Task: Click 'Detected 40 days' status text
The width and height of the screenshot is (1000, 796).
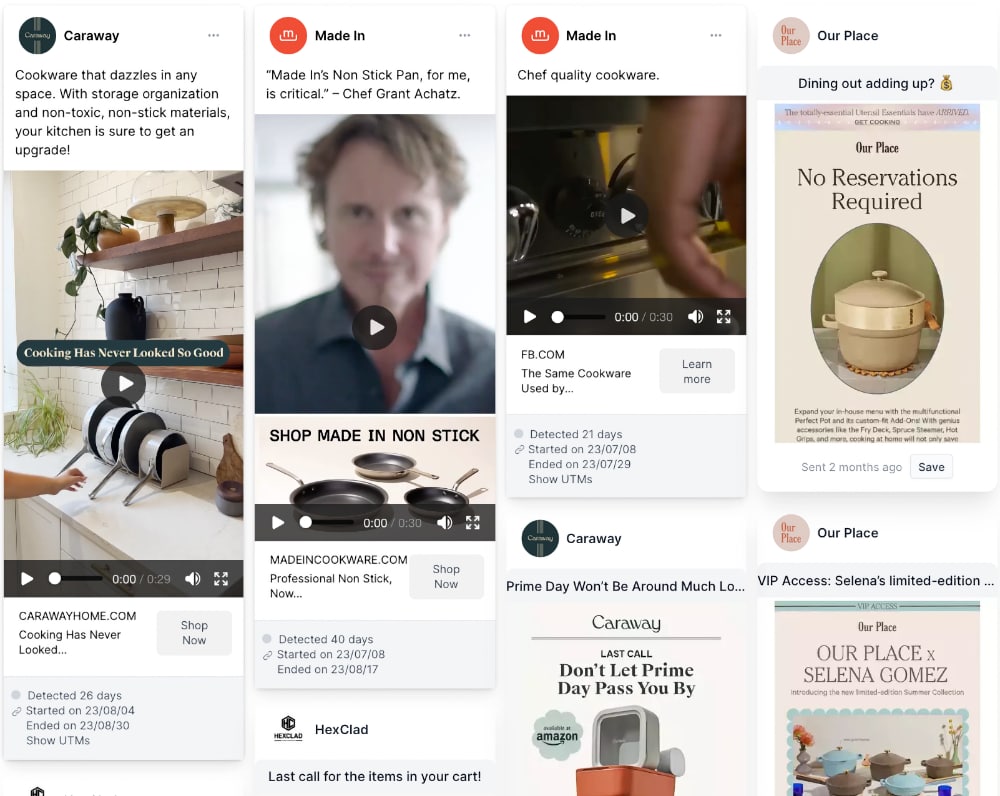Action: 326,639
